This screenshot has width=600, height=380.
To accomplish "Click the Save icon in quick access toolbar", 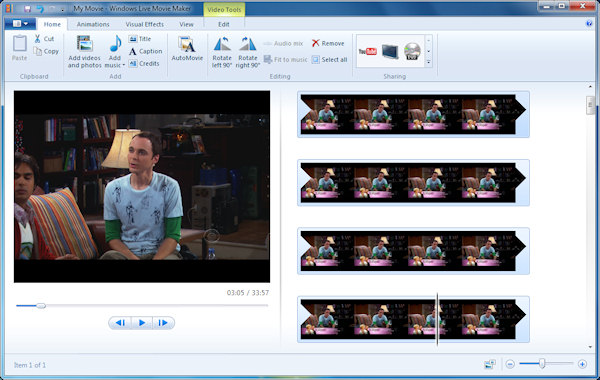I will (27, 8).
